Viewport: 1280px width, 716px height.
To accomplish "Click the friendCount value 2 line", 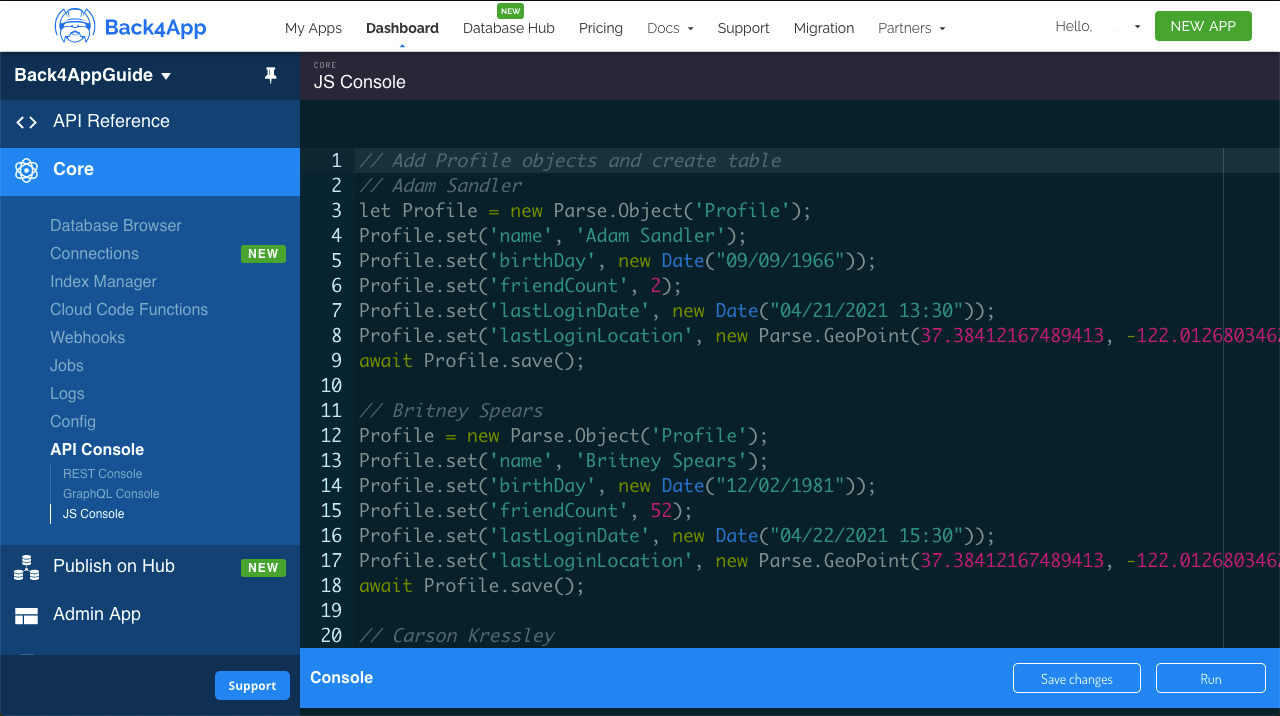I will click(520, 286).
